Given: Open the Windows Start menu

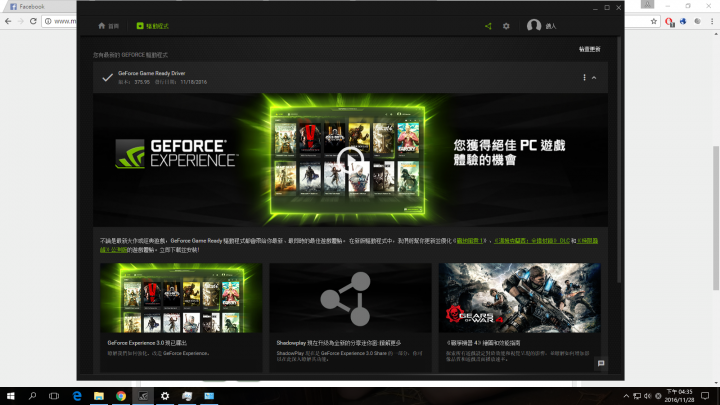Looking at the screenshot, I should [x=11, y=396].
